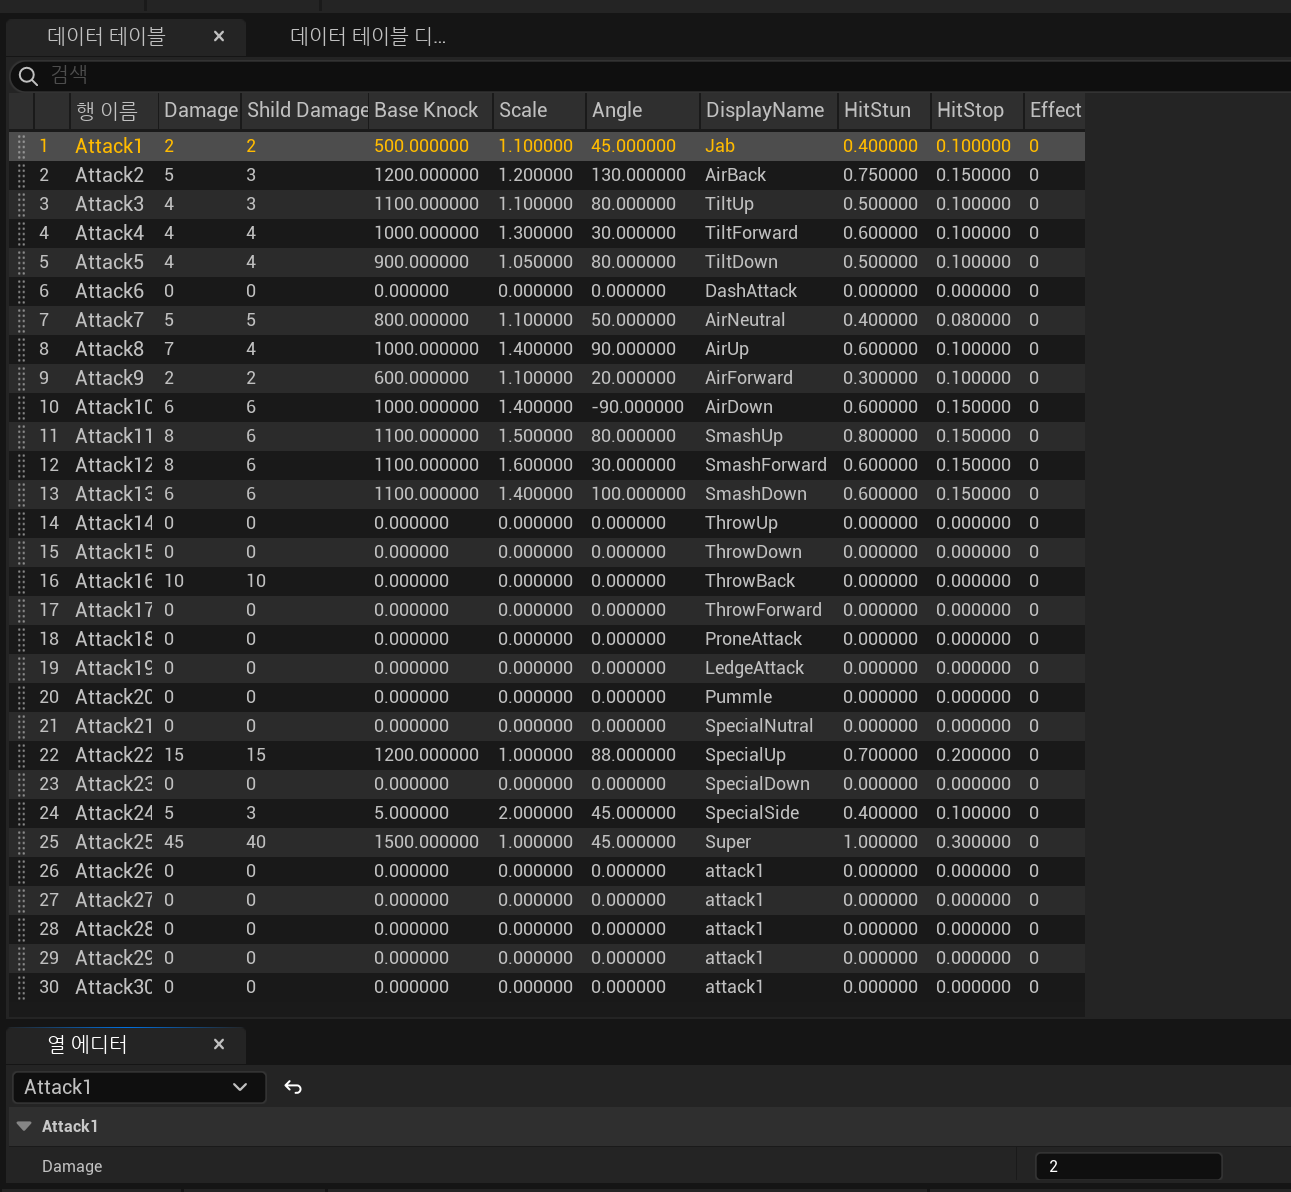The height and width of the screenshot is (1192, 1291).
Task: Click the reset arrow next to Attack1 dropdown
Action: tap(293, 1087)
